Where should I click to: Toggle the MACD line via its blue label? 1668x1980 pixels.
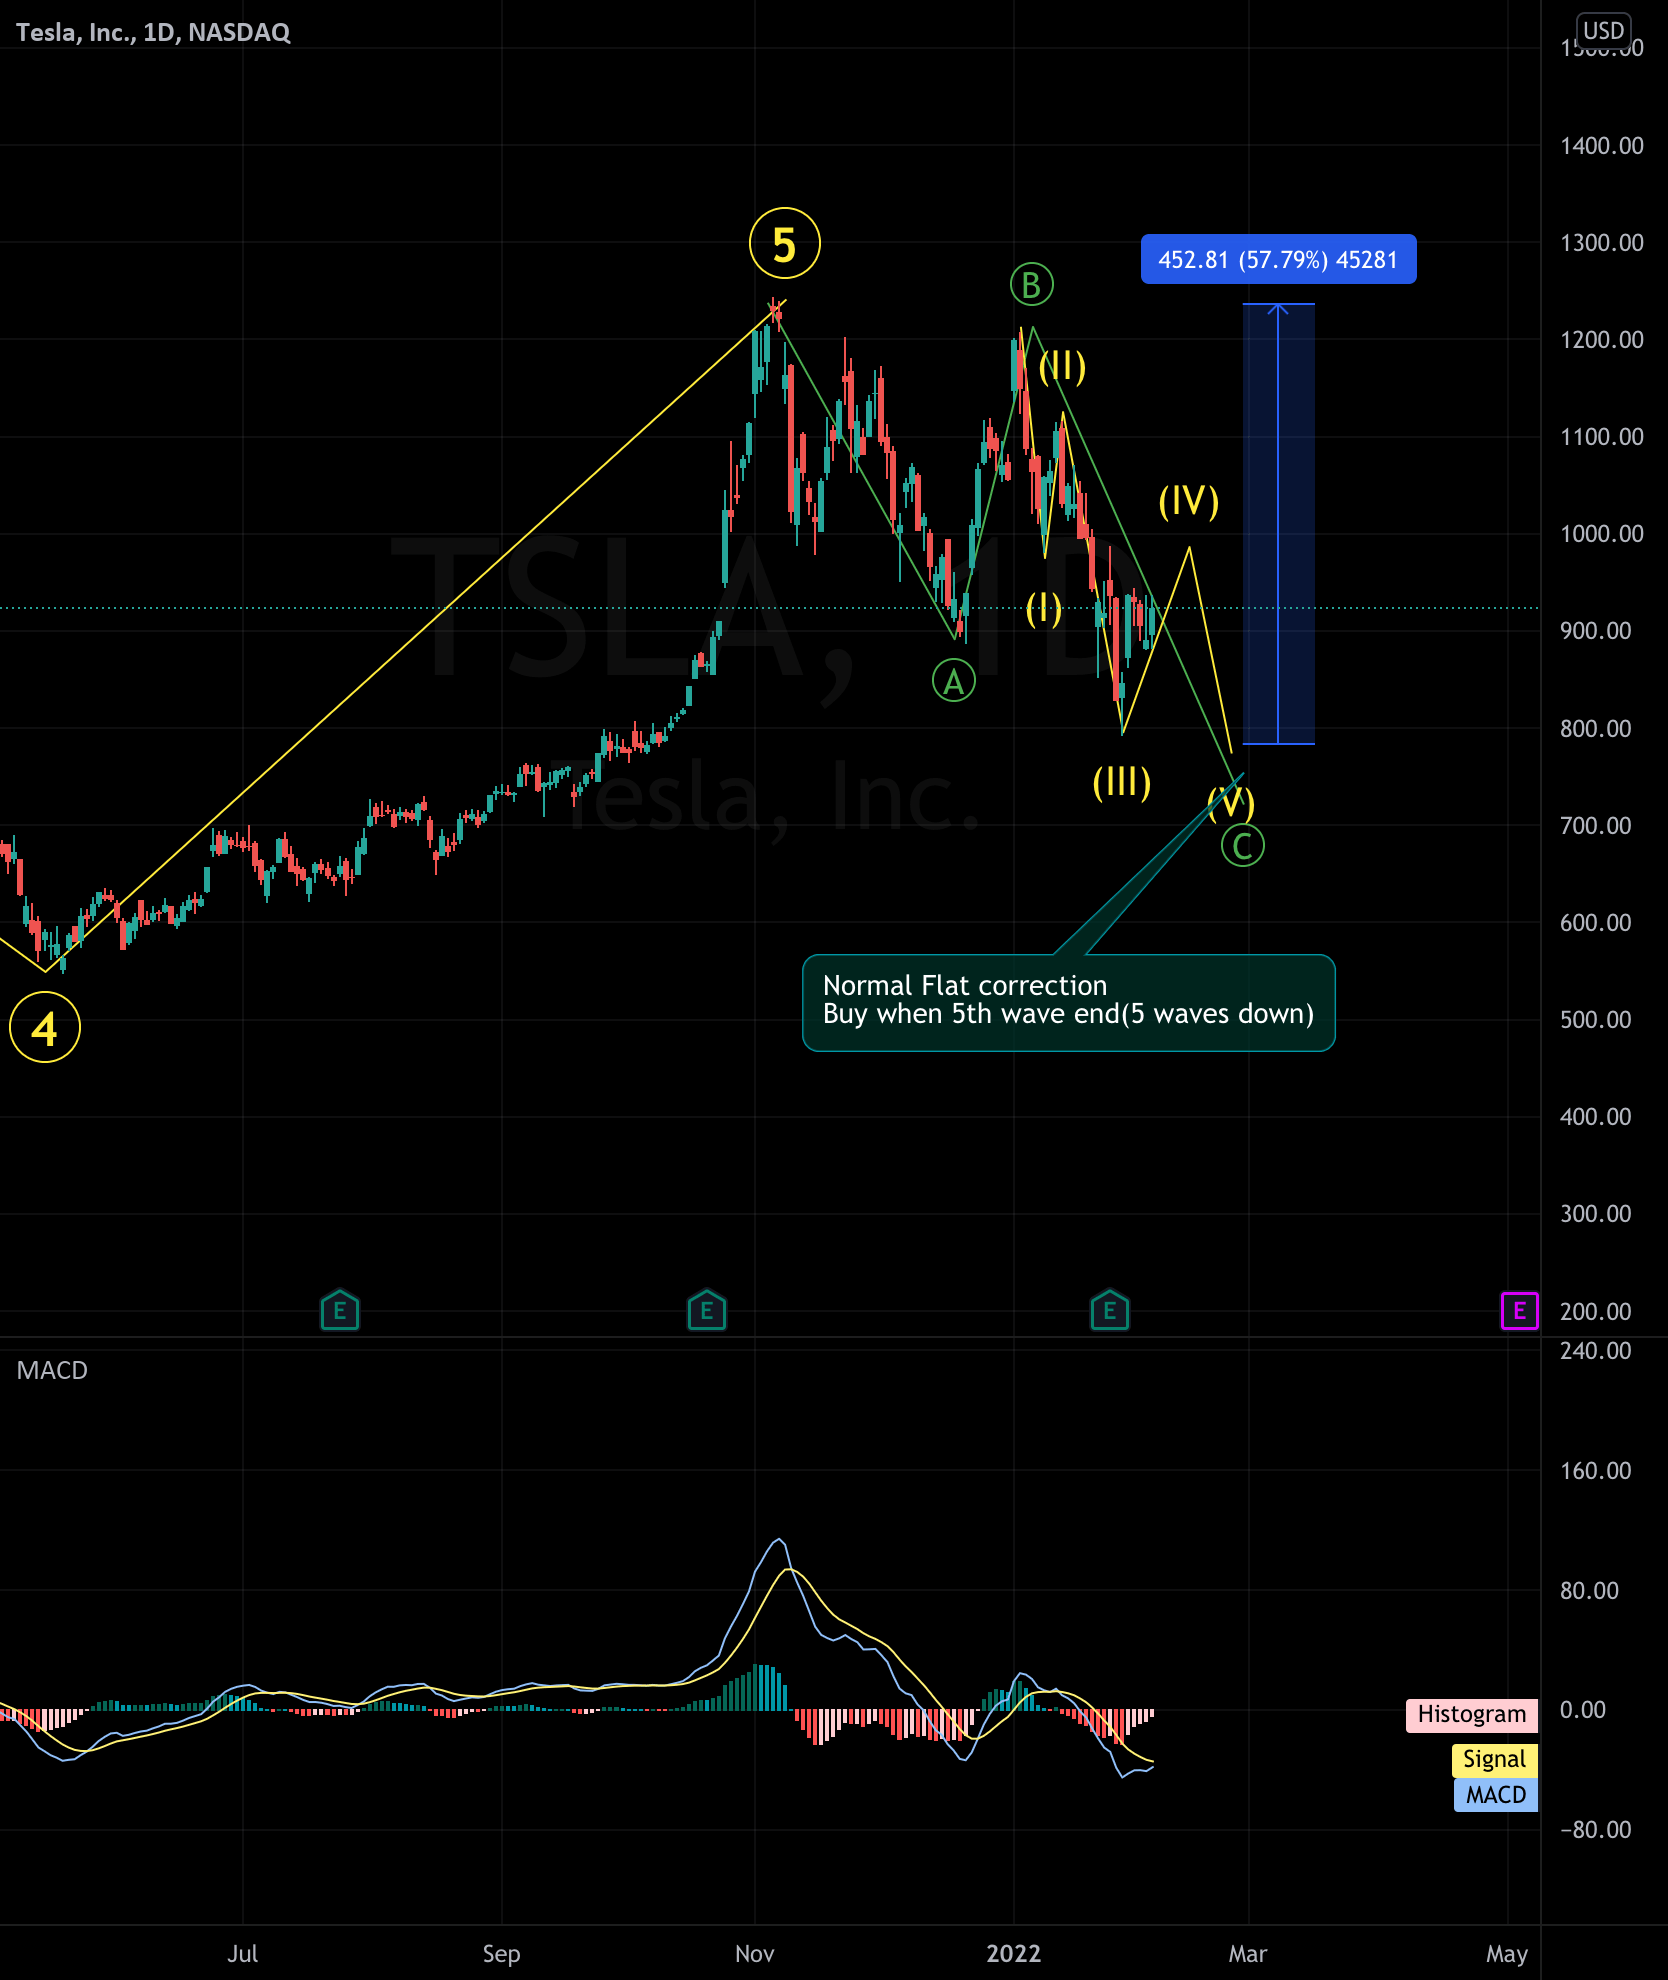tap(1495, 1795)
